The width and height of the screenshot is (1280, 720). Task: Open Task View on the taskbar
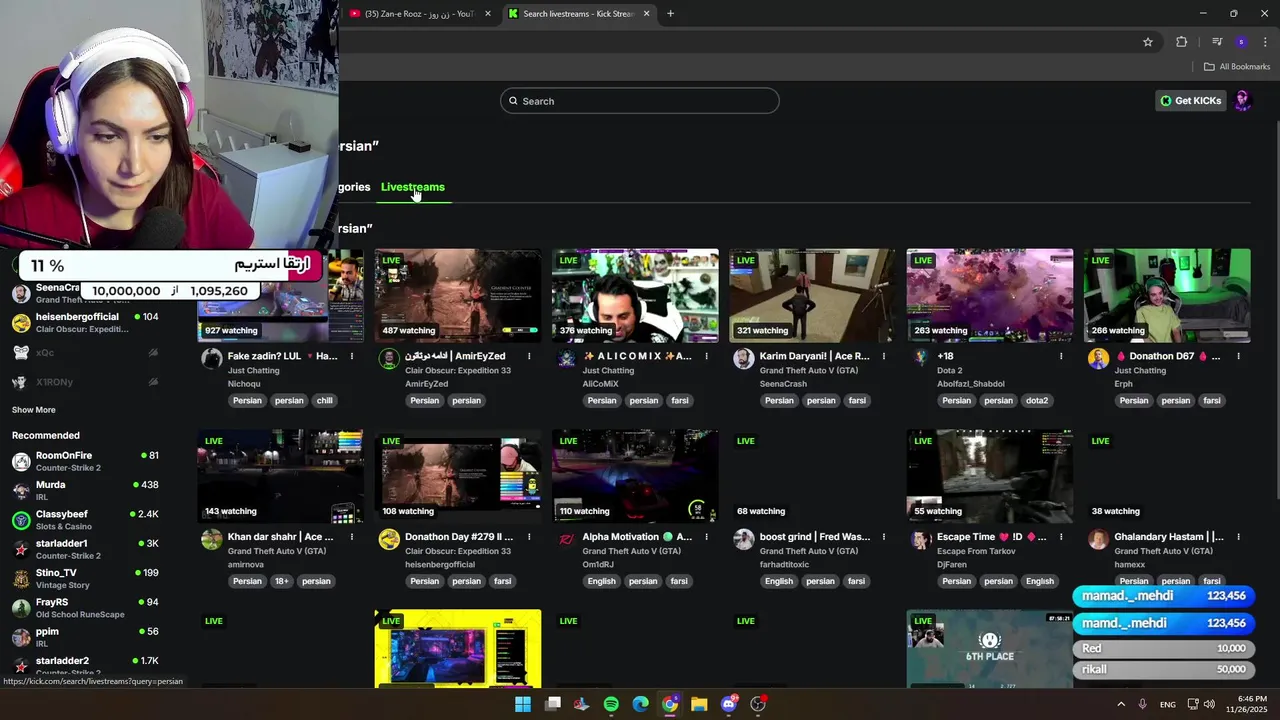[552, 704]
